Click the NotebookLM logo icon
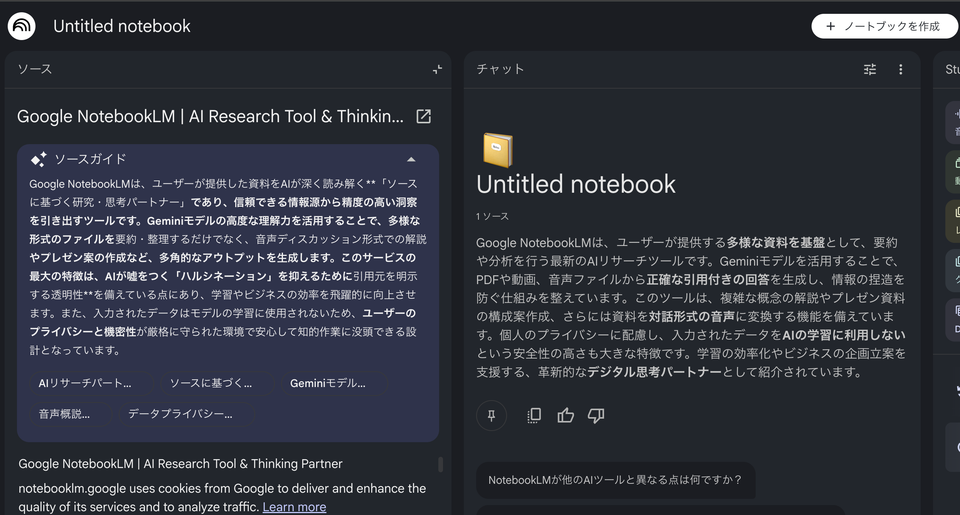 21,26
